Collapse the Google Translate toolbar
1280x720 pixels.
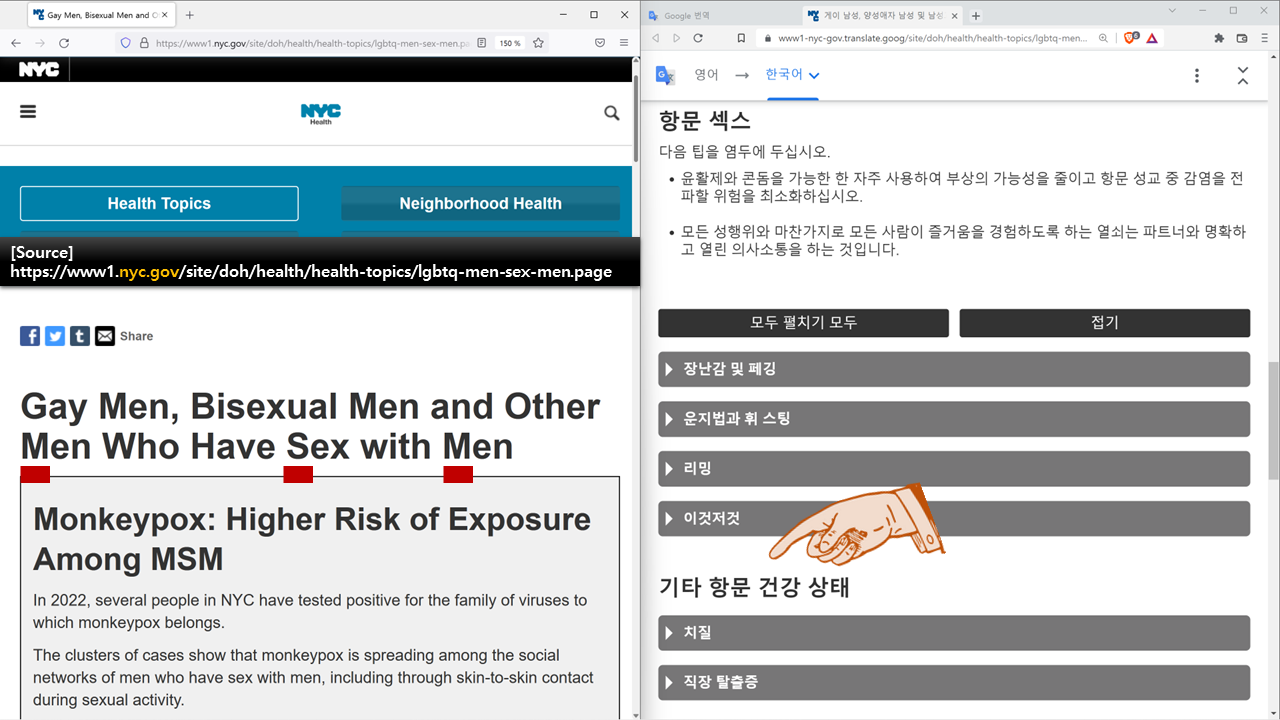[x=1243, y=75]
